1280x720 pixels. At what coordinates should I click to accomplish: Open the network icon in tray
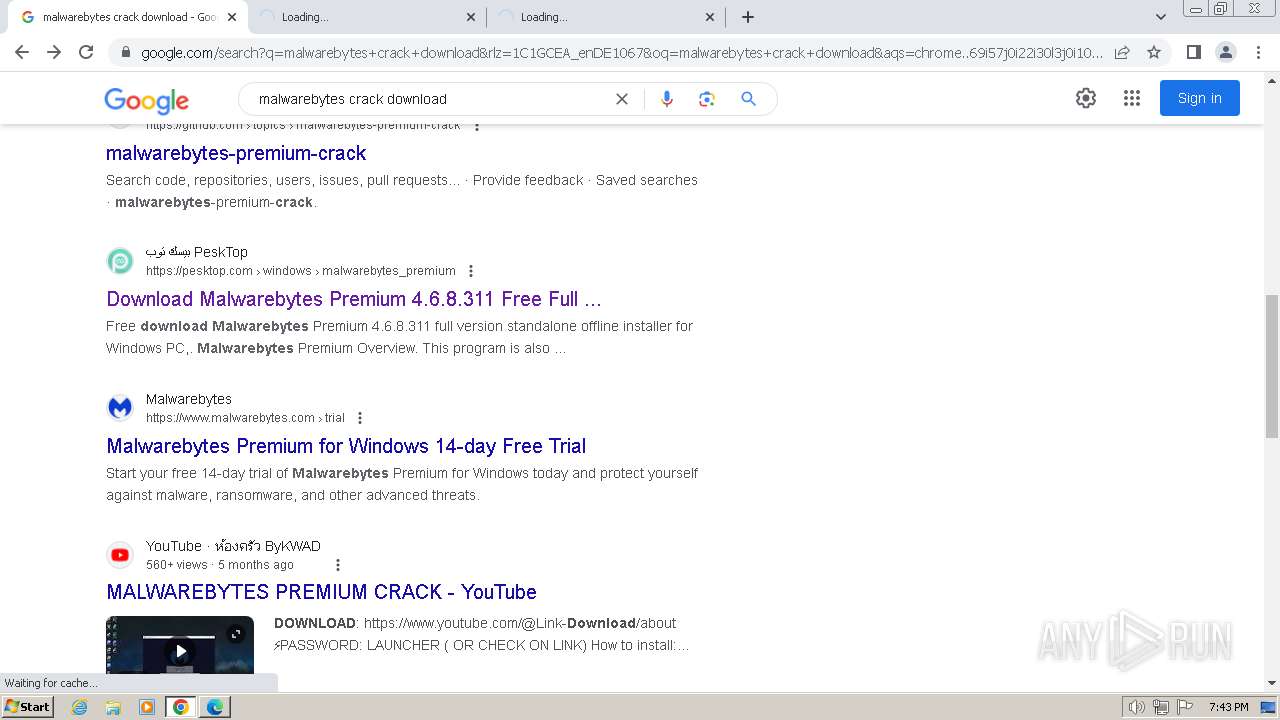(1161, 707)
